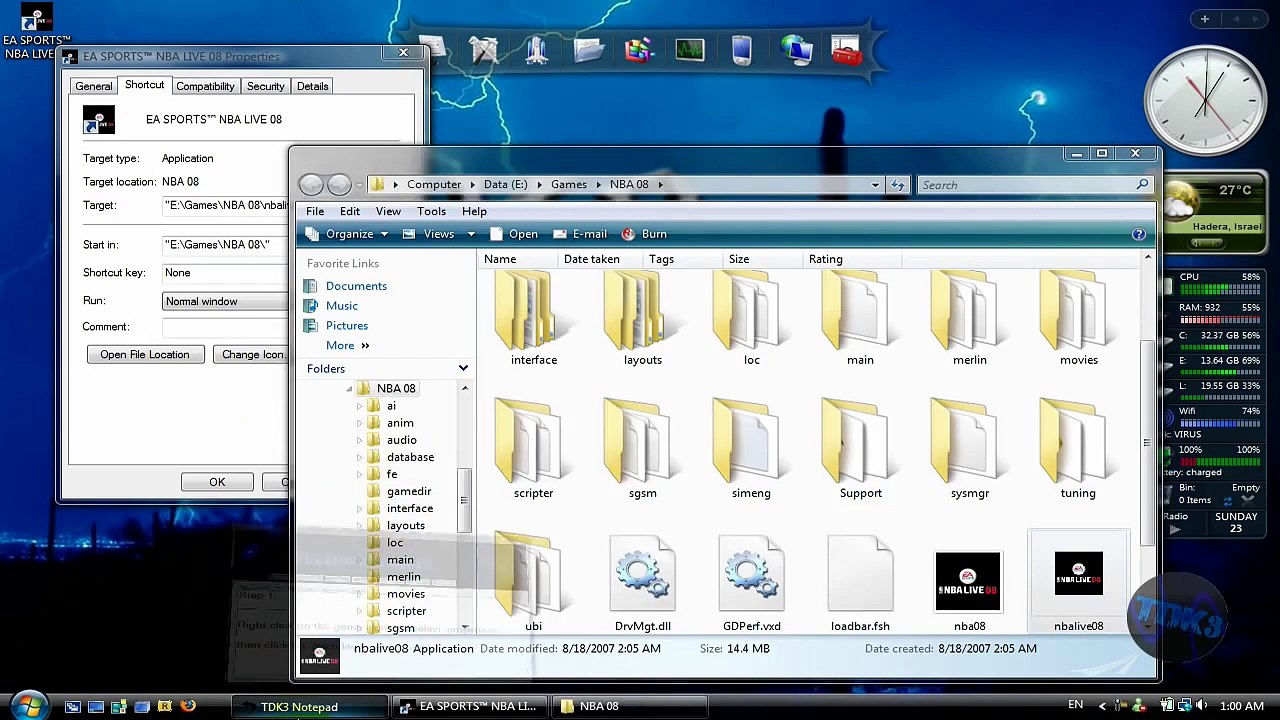1280x720 pixels.
Task: Select the simeng folder icon
Action: click(x=751, y=450)
